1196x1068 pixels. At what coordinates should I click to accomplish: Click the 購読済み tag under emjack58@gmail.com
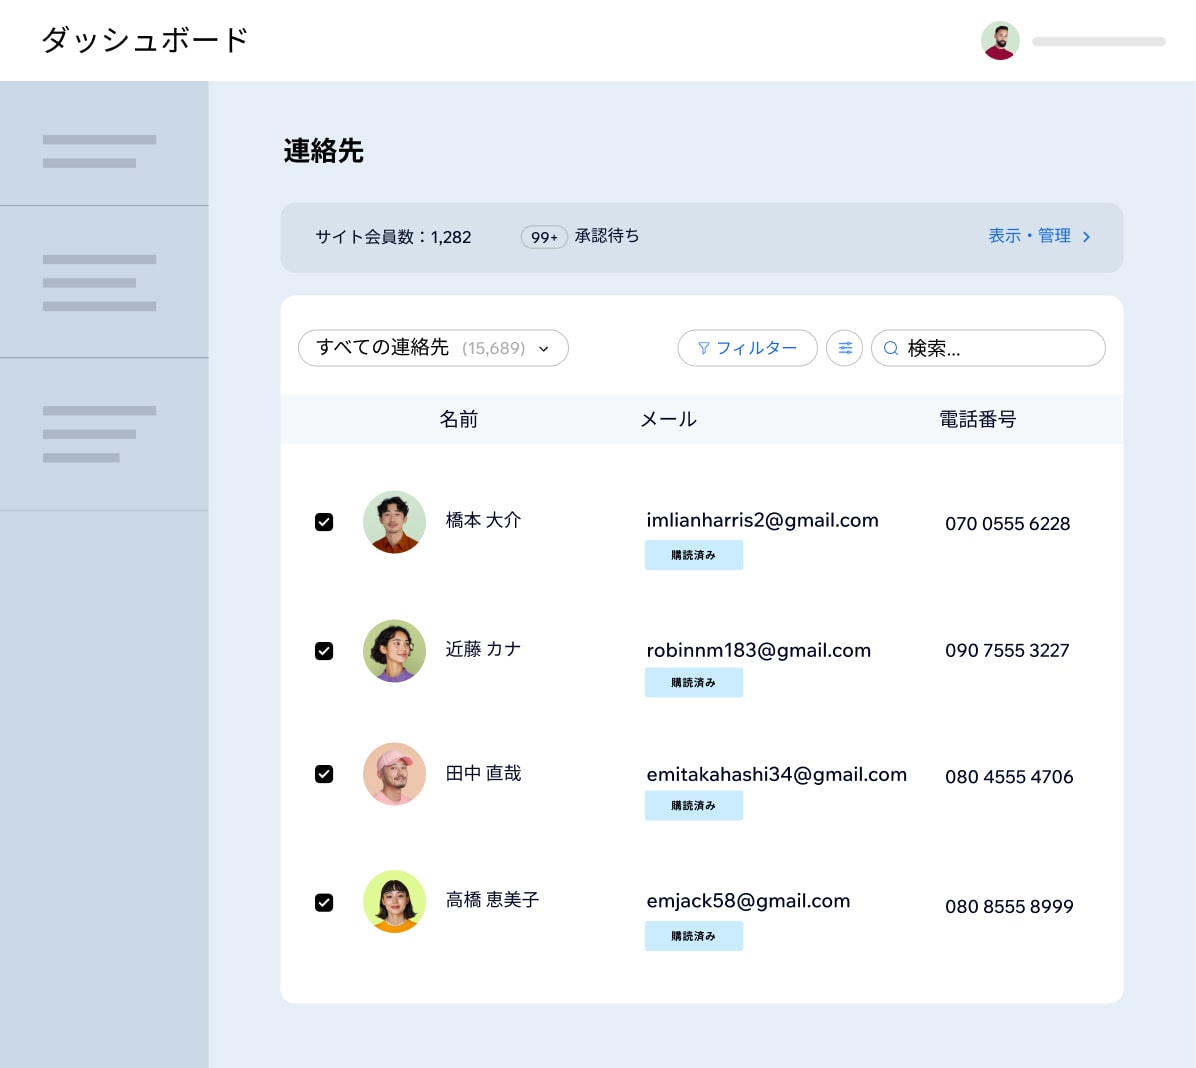click(x=694, y=936)
